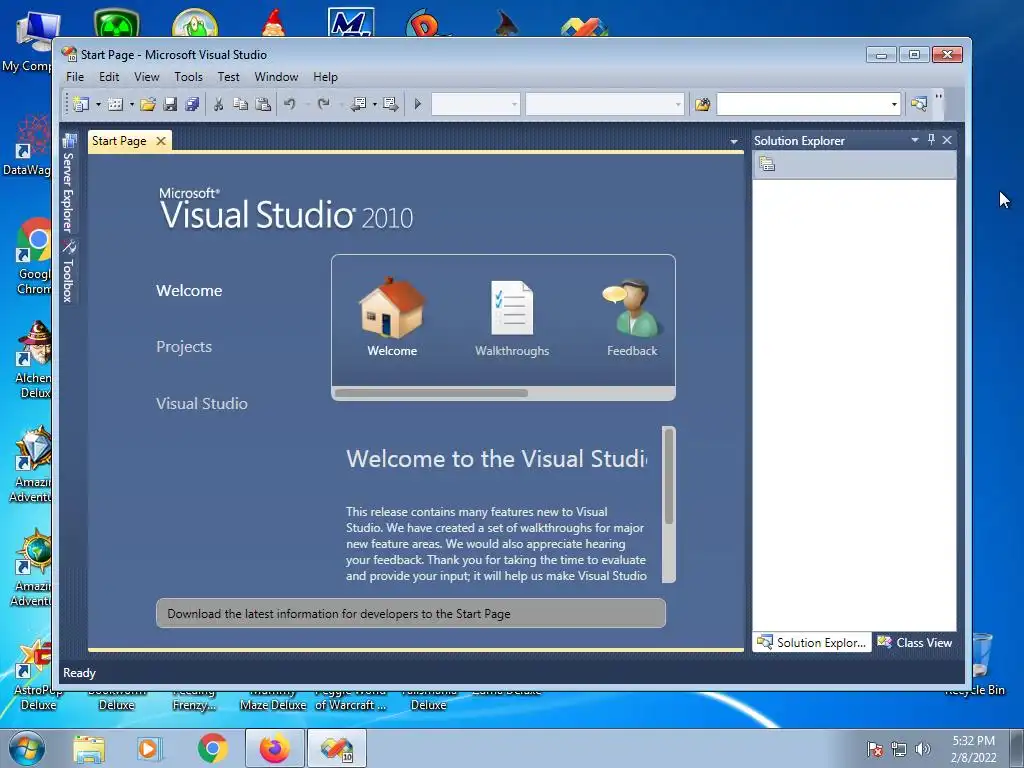Screen dimensions: 1024x768
Task: Pin the Solution Explorer with auto-hide icon
Action: click(931, 140)
